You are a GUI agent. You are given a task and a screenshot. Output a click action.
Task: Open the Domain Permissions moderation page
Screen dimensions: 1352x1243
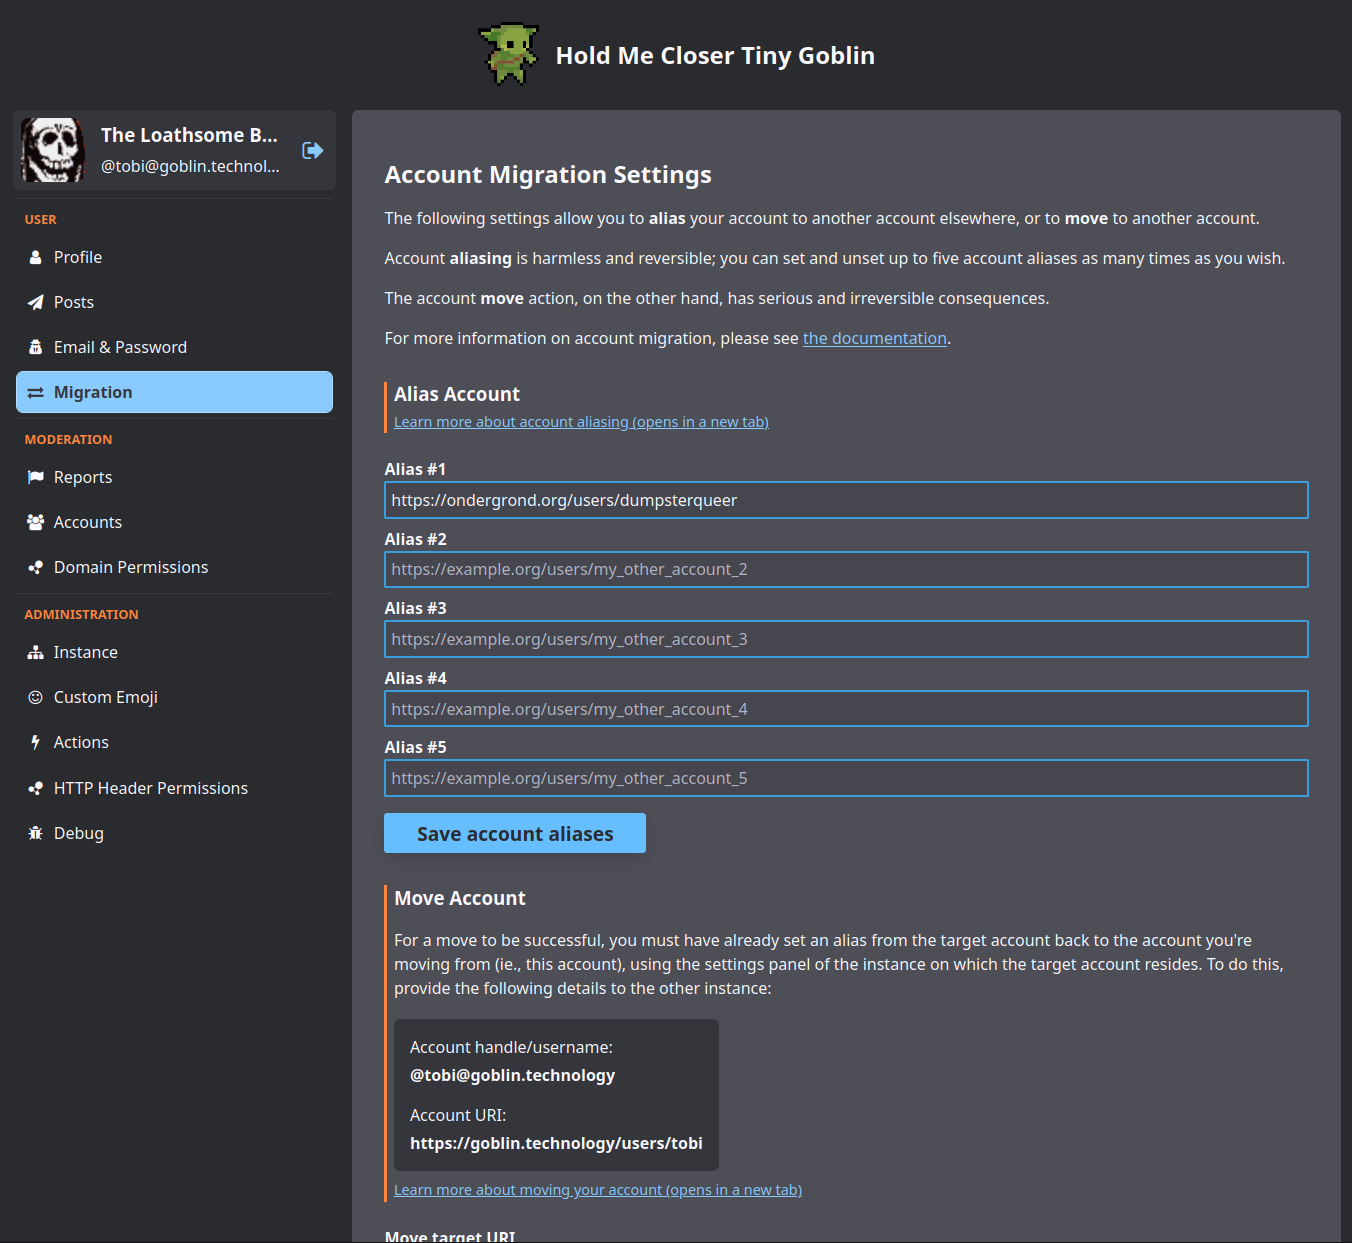(130, 566)
